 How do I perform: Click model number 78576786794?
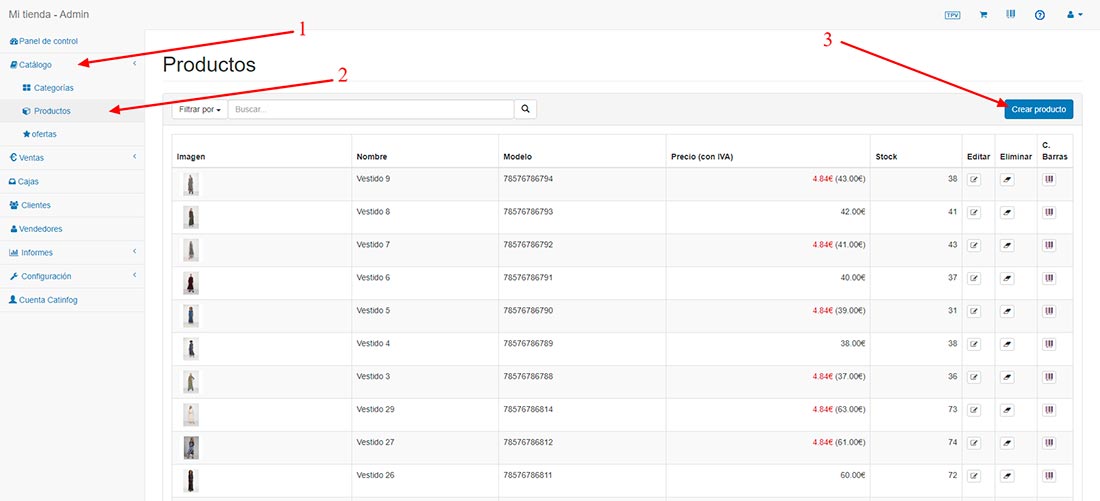point(528,179)
